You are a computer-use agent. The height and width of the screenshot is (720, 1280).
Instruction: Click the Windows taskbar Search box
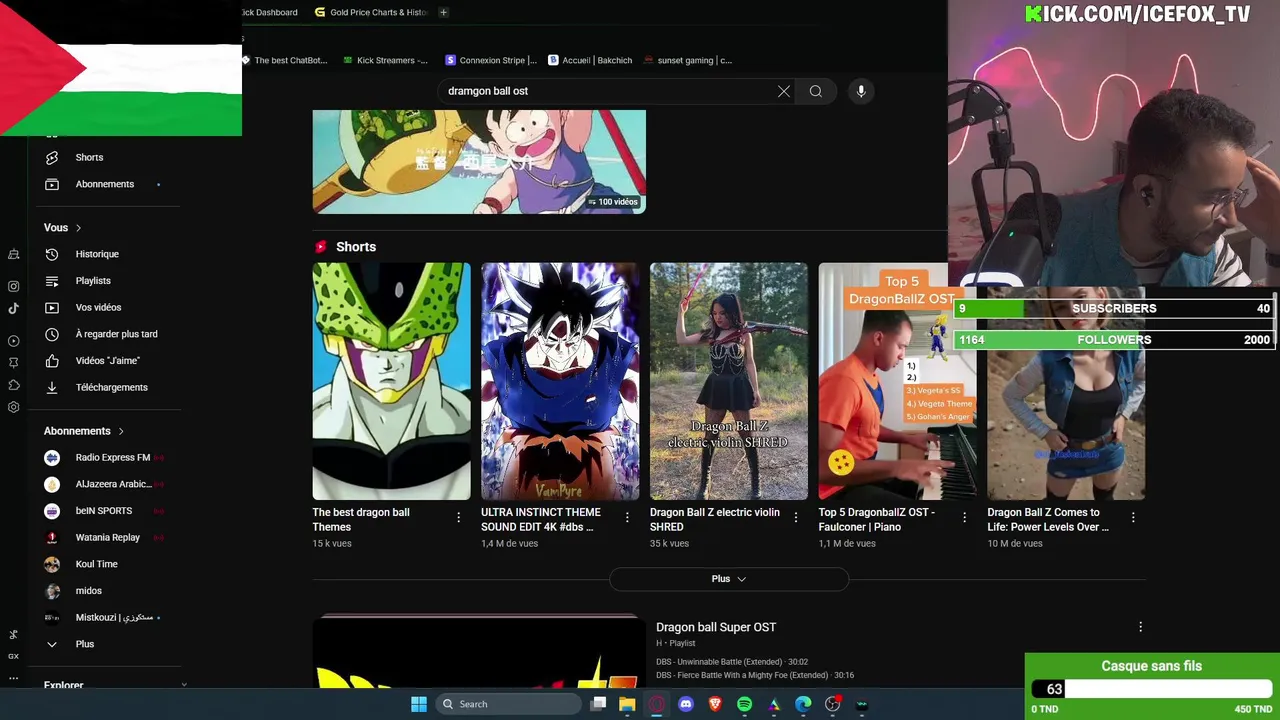[x=510, y=704]
